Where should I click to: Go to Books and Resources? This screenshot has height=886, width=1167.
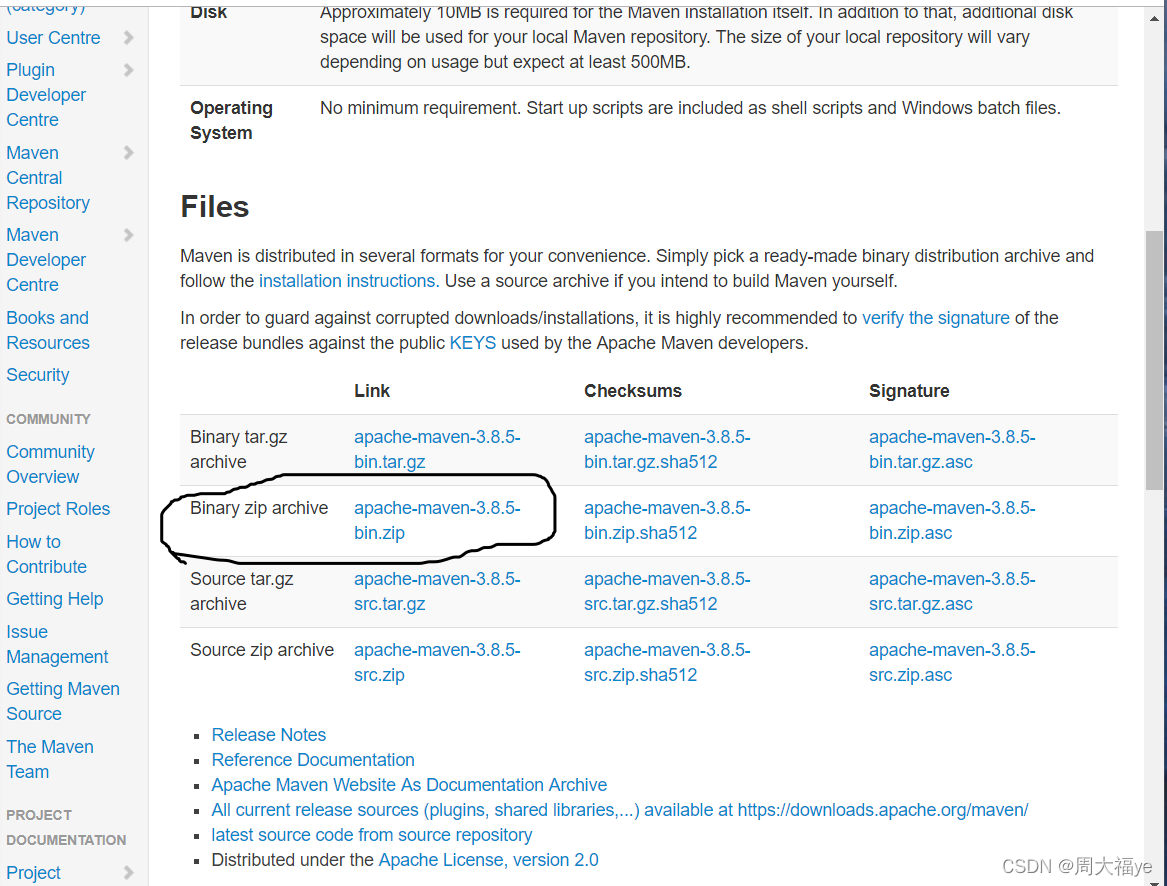point(48,331)
